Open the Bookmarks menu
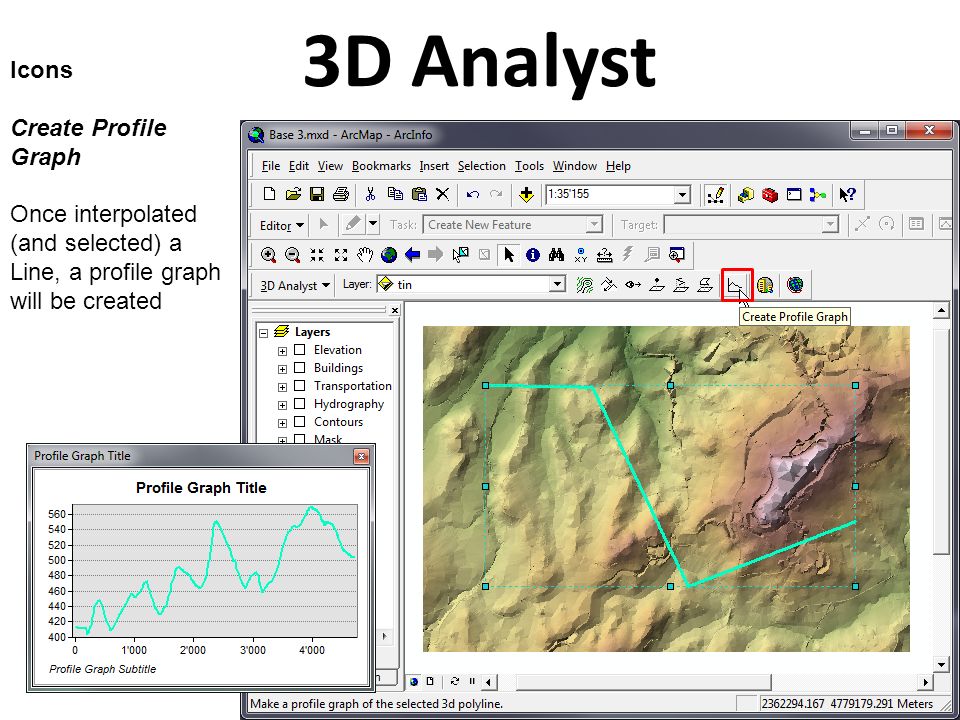960x720 pixels. (381, 166)
